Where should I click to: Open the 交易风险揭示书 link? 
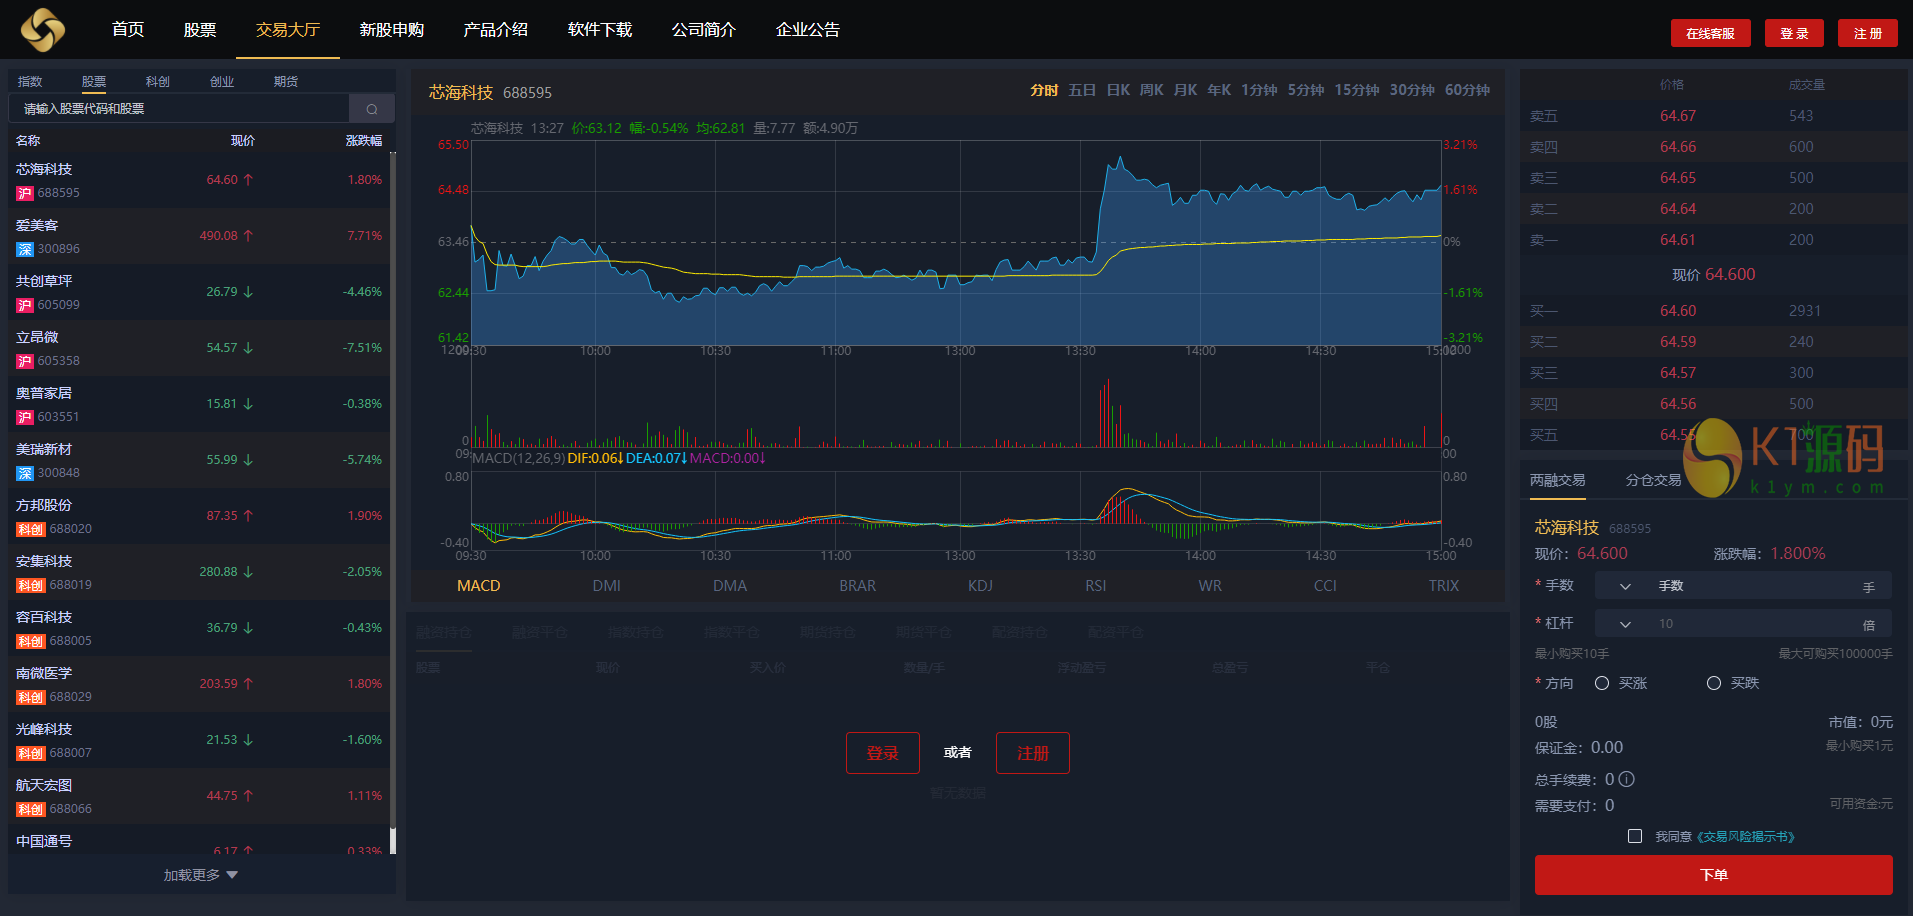click(x=1746, y=837)
